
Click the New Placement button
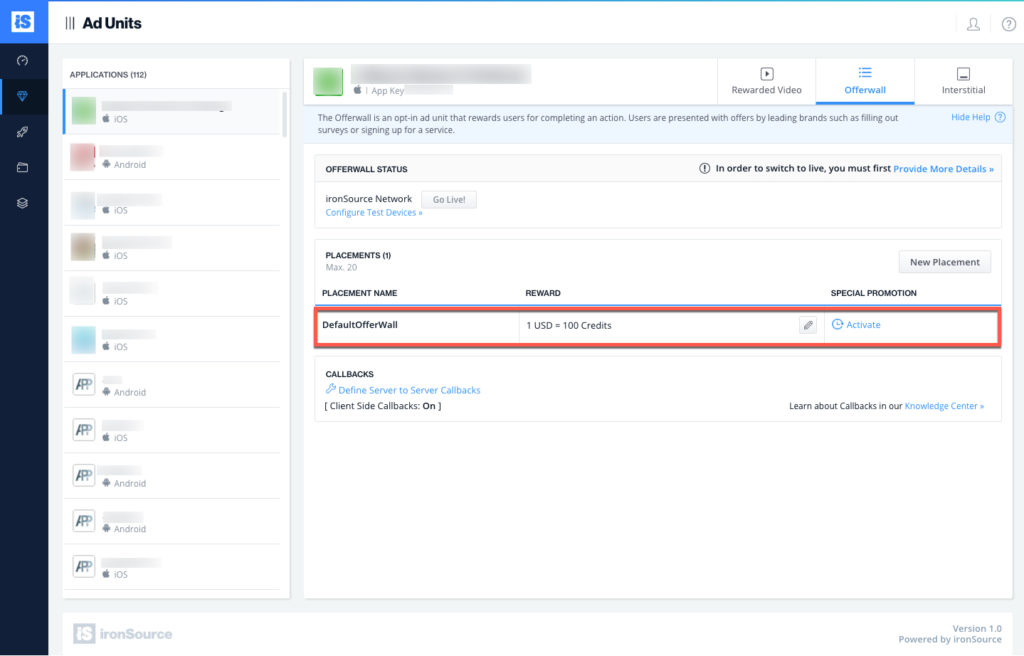coord(944,262)
